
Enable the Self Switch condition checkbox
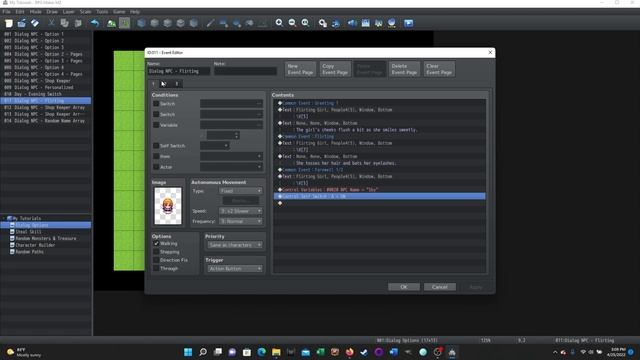coord(156,146)
